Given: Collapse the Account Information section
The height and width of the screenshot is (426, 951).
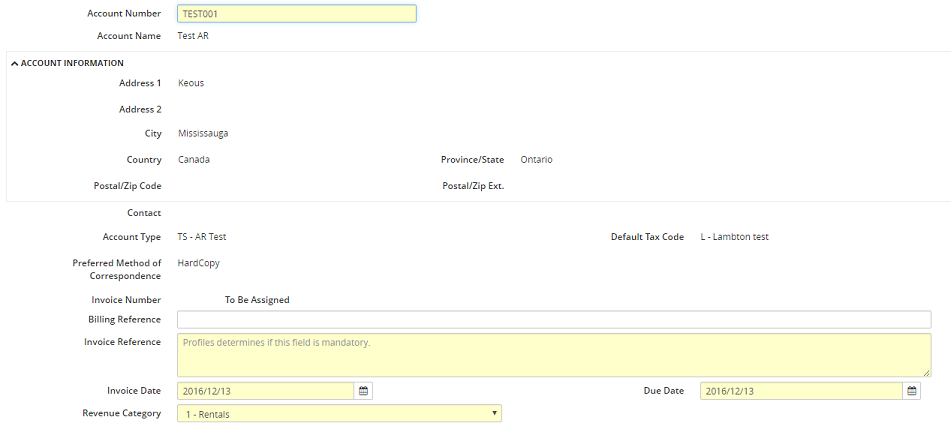Looking at the screenshot, I should [x=15, y=63].
